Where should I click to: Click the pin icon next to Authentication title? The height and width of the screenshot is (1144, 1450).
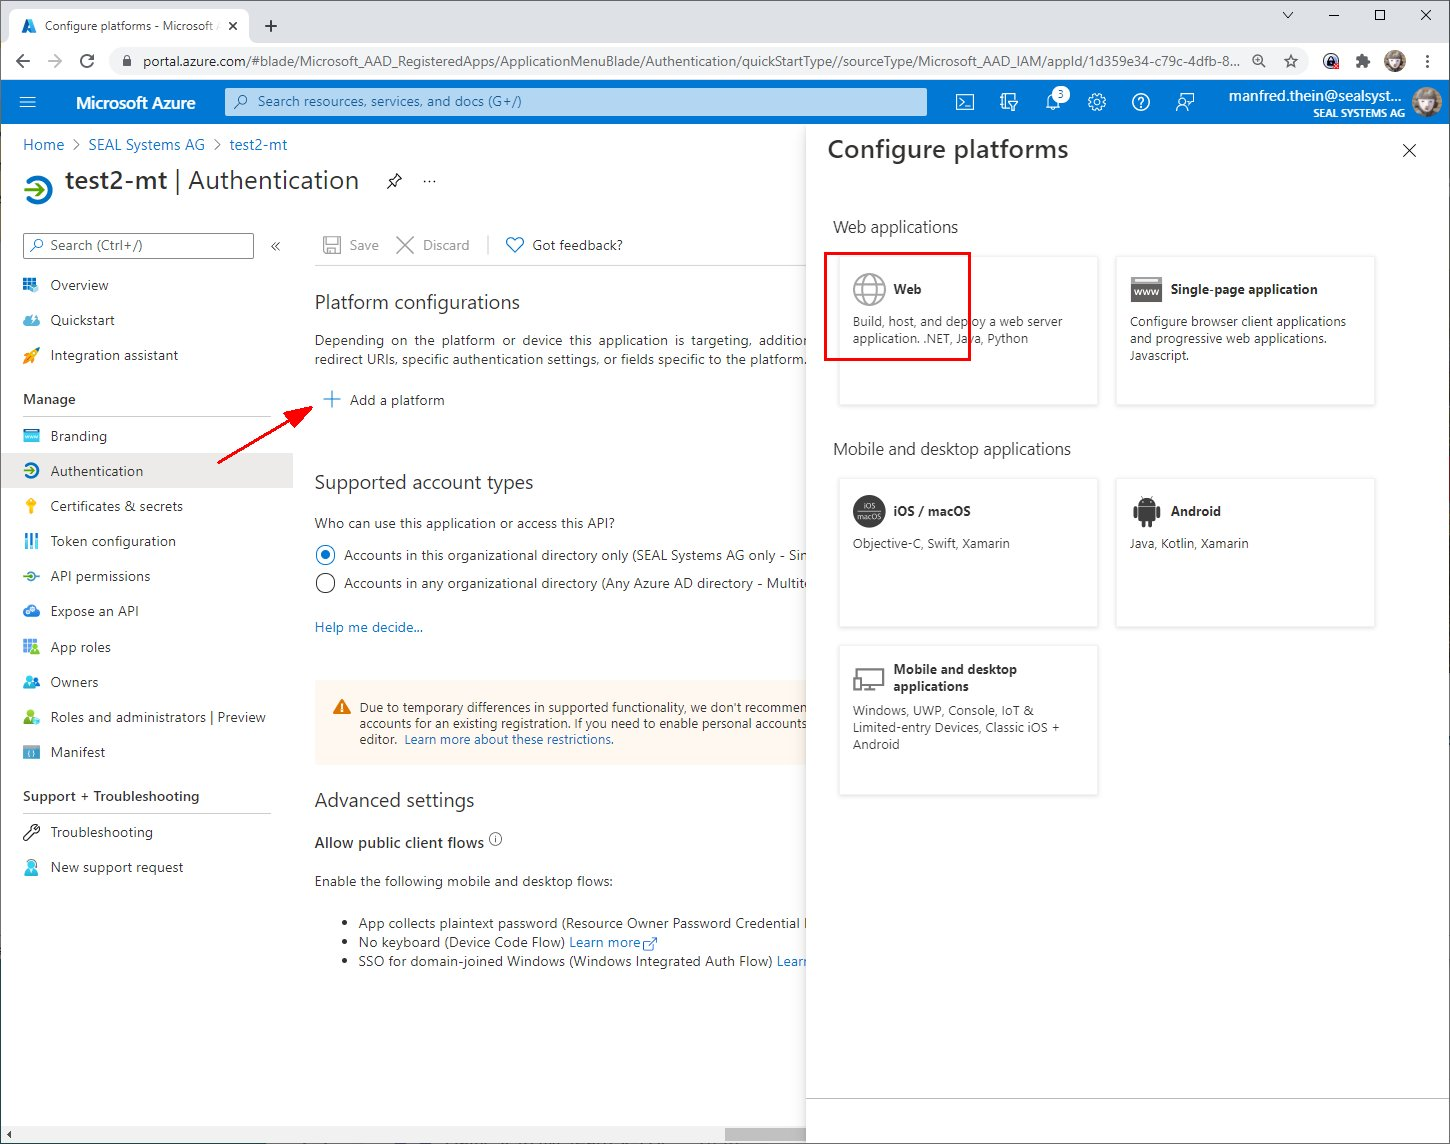click(x=394, y=181)
